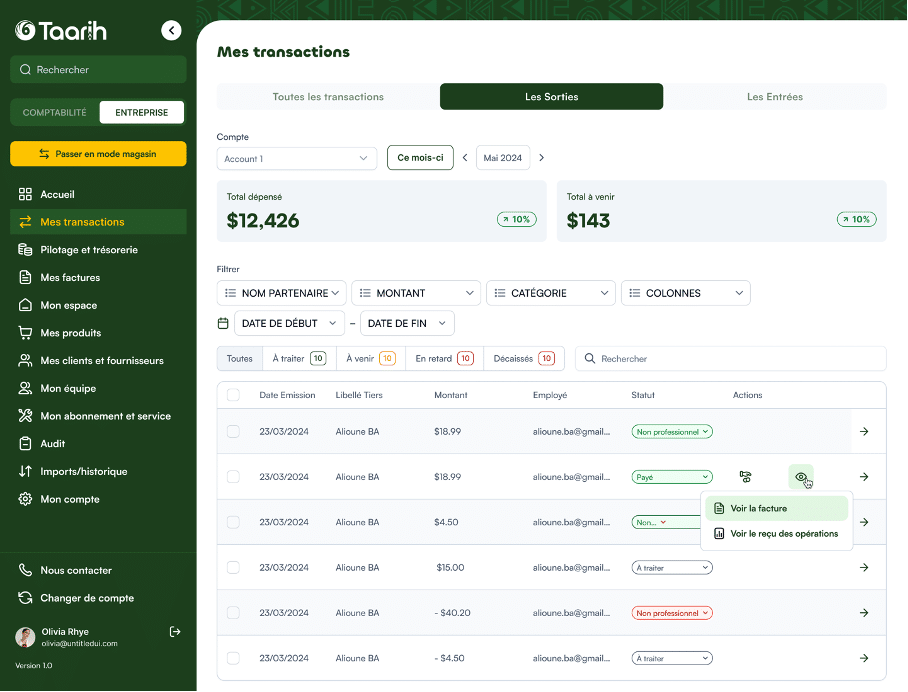Go to the previous month with the left chevron
Viewport: 908px width, 692px height.
coord(465,158)
